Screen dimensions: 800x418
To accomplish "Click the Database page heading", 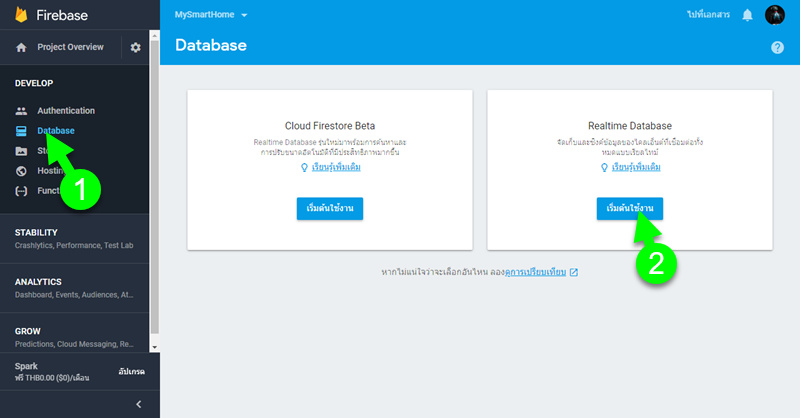I will [x=211, y=45].
